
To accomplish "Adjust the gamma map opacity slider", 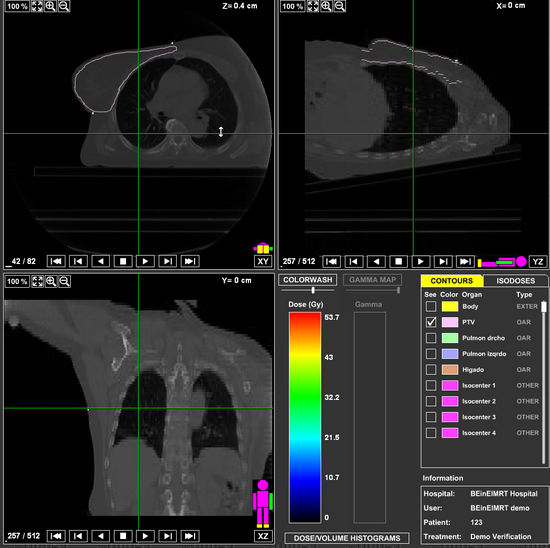I will click(x=398, y=290).
